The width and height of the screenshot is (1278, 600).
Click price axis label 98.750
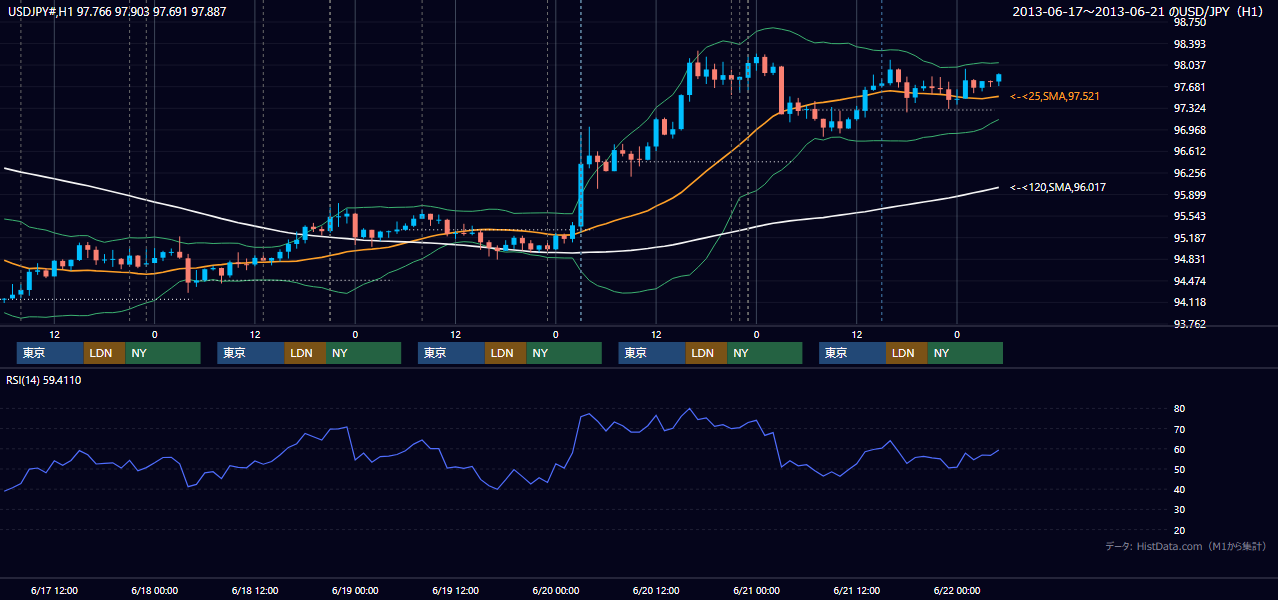(x=1190, y=22)
